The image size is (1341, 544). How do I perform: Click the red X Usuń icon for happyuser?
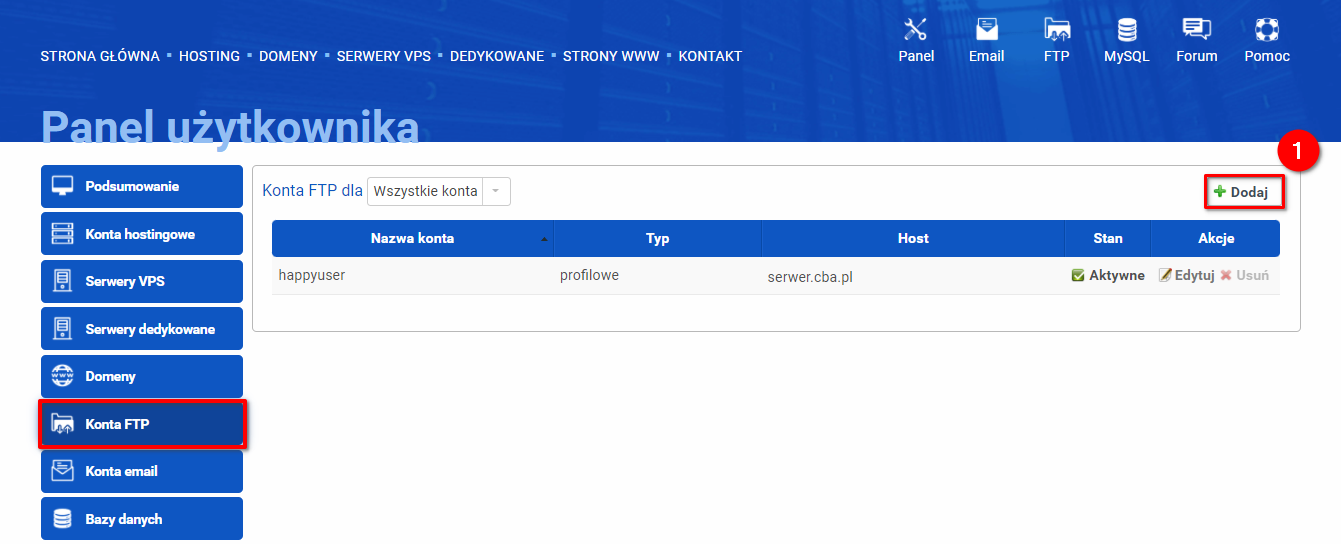pos(1226,275)
